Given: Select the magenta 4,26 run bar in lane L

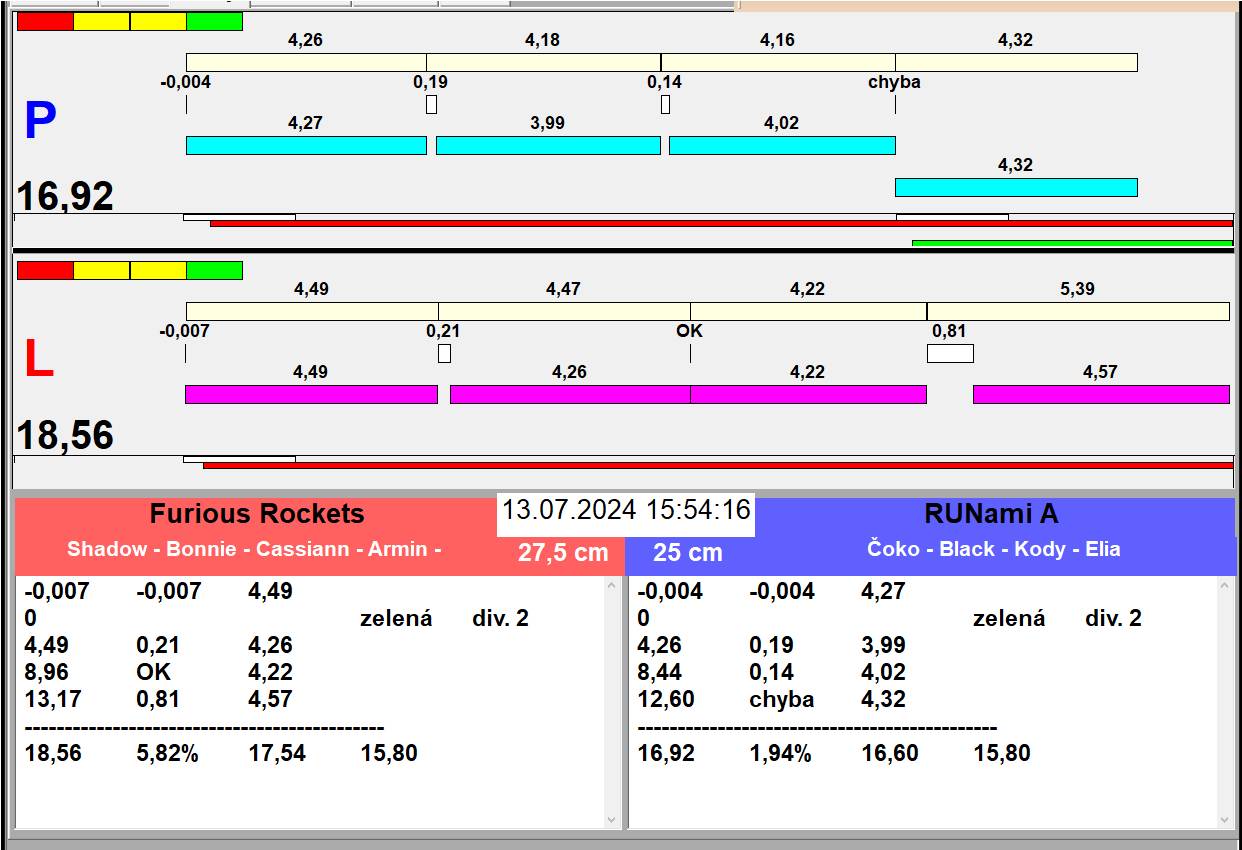Looking at the screenshot, I should [x=570, y=394].
